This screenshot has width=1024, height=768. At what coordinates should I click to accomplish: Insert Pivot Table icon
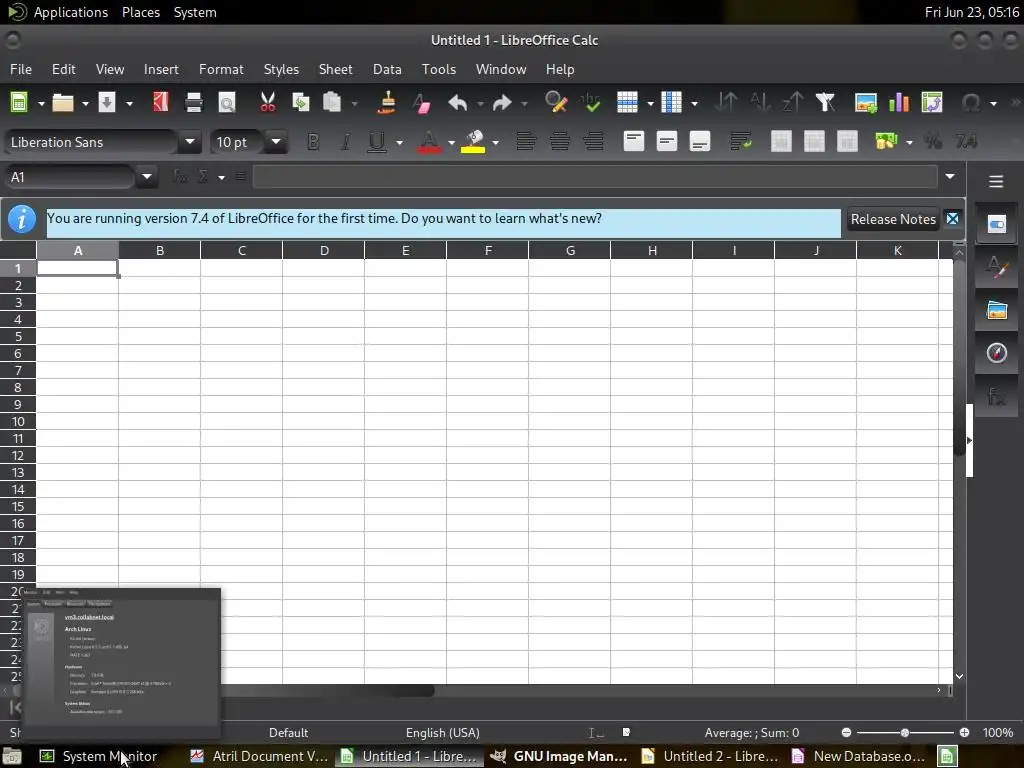click(x=932, y=103)
